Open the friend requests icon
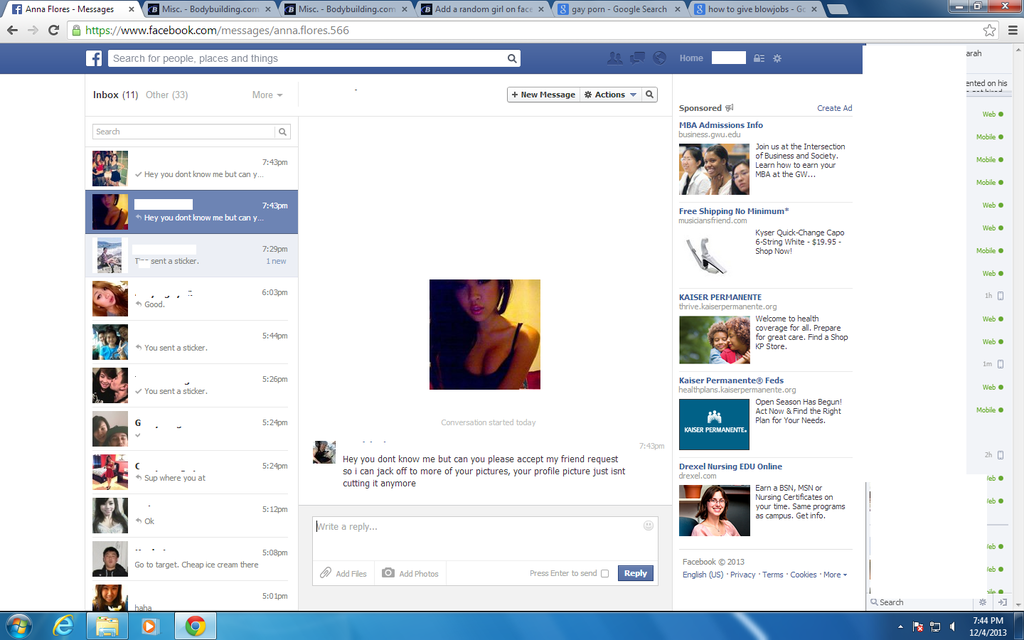The height and width of the screenshot is (640, 1024). coord(615,58)
